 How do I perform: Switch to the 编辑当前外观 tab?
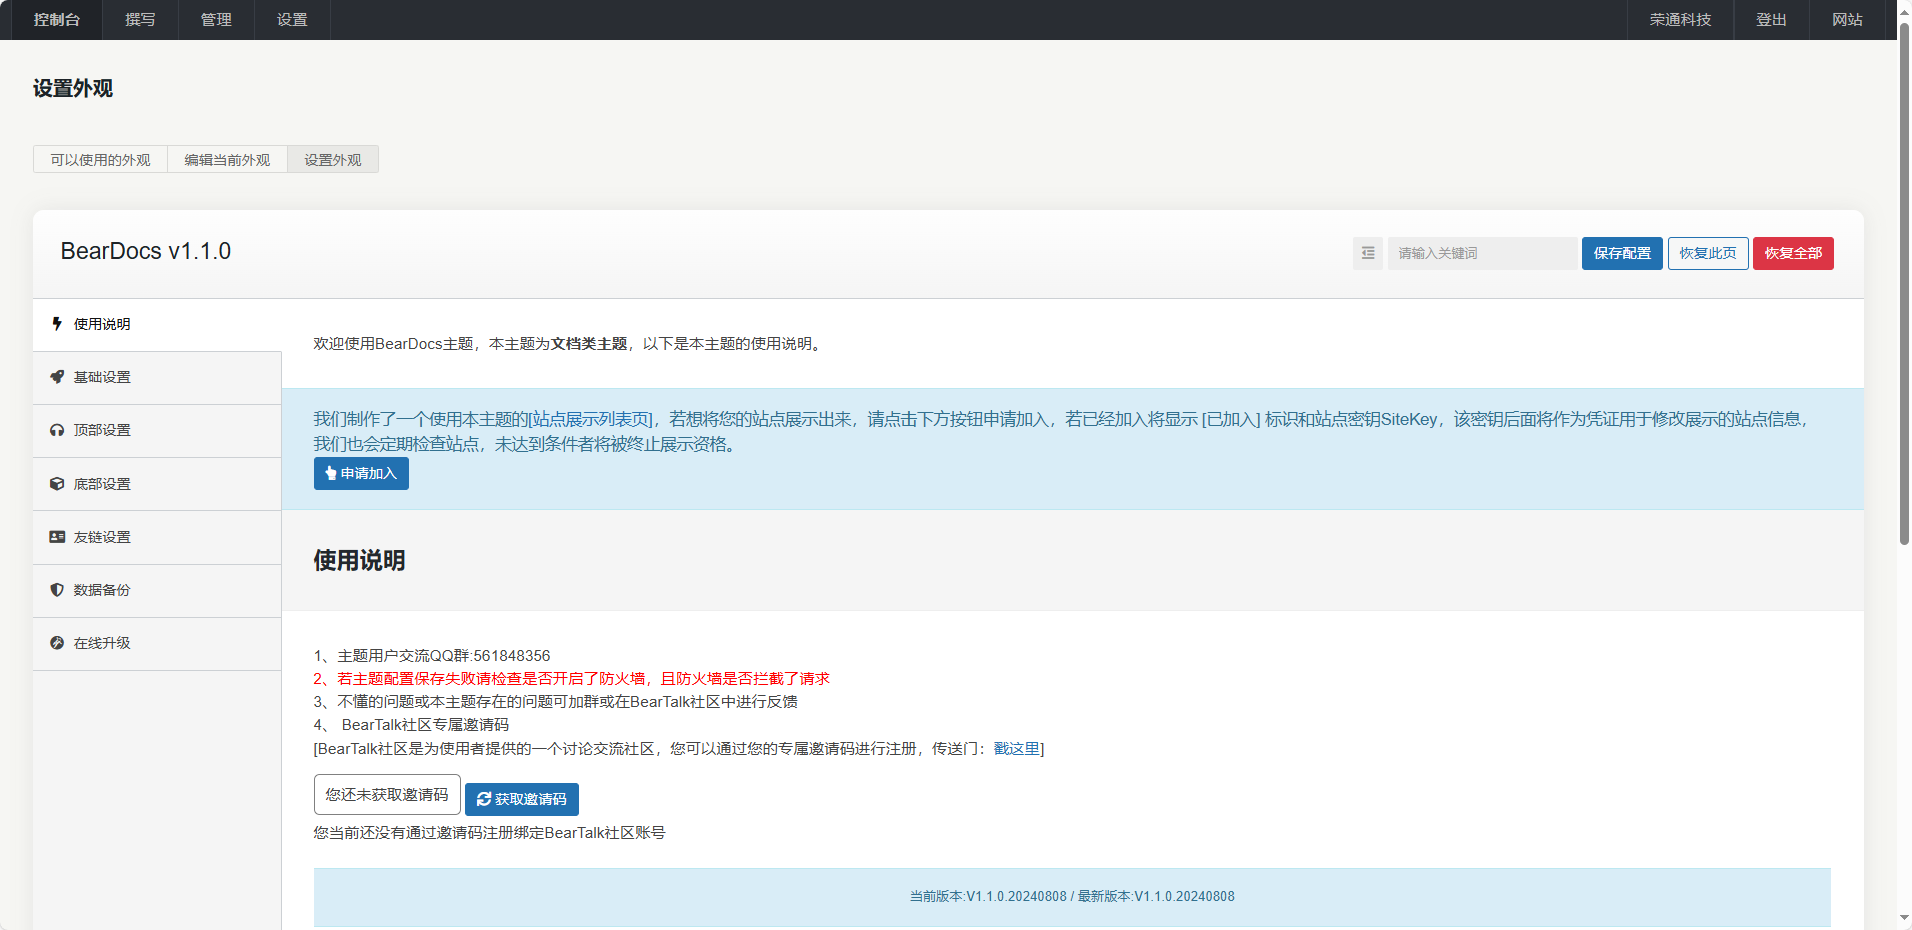point(227,160)
